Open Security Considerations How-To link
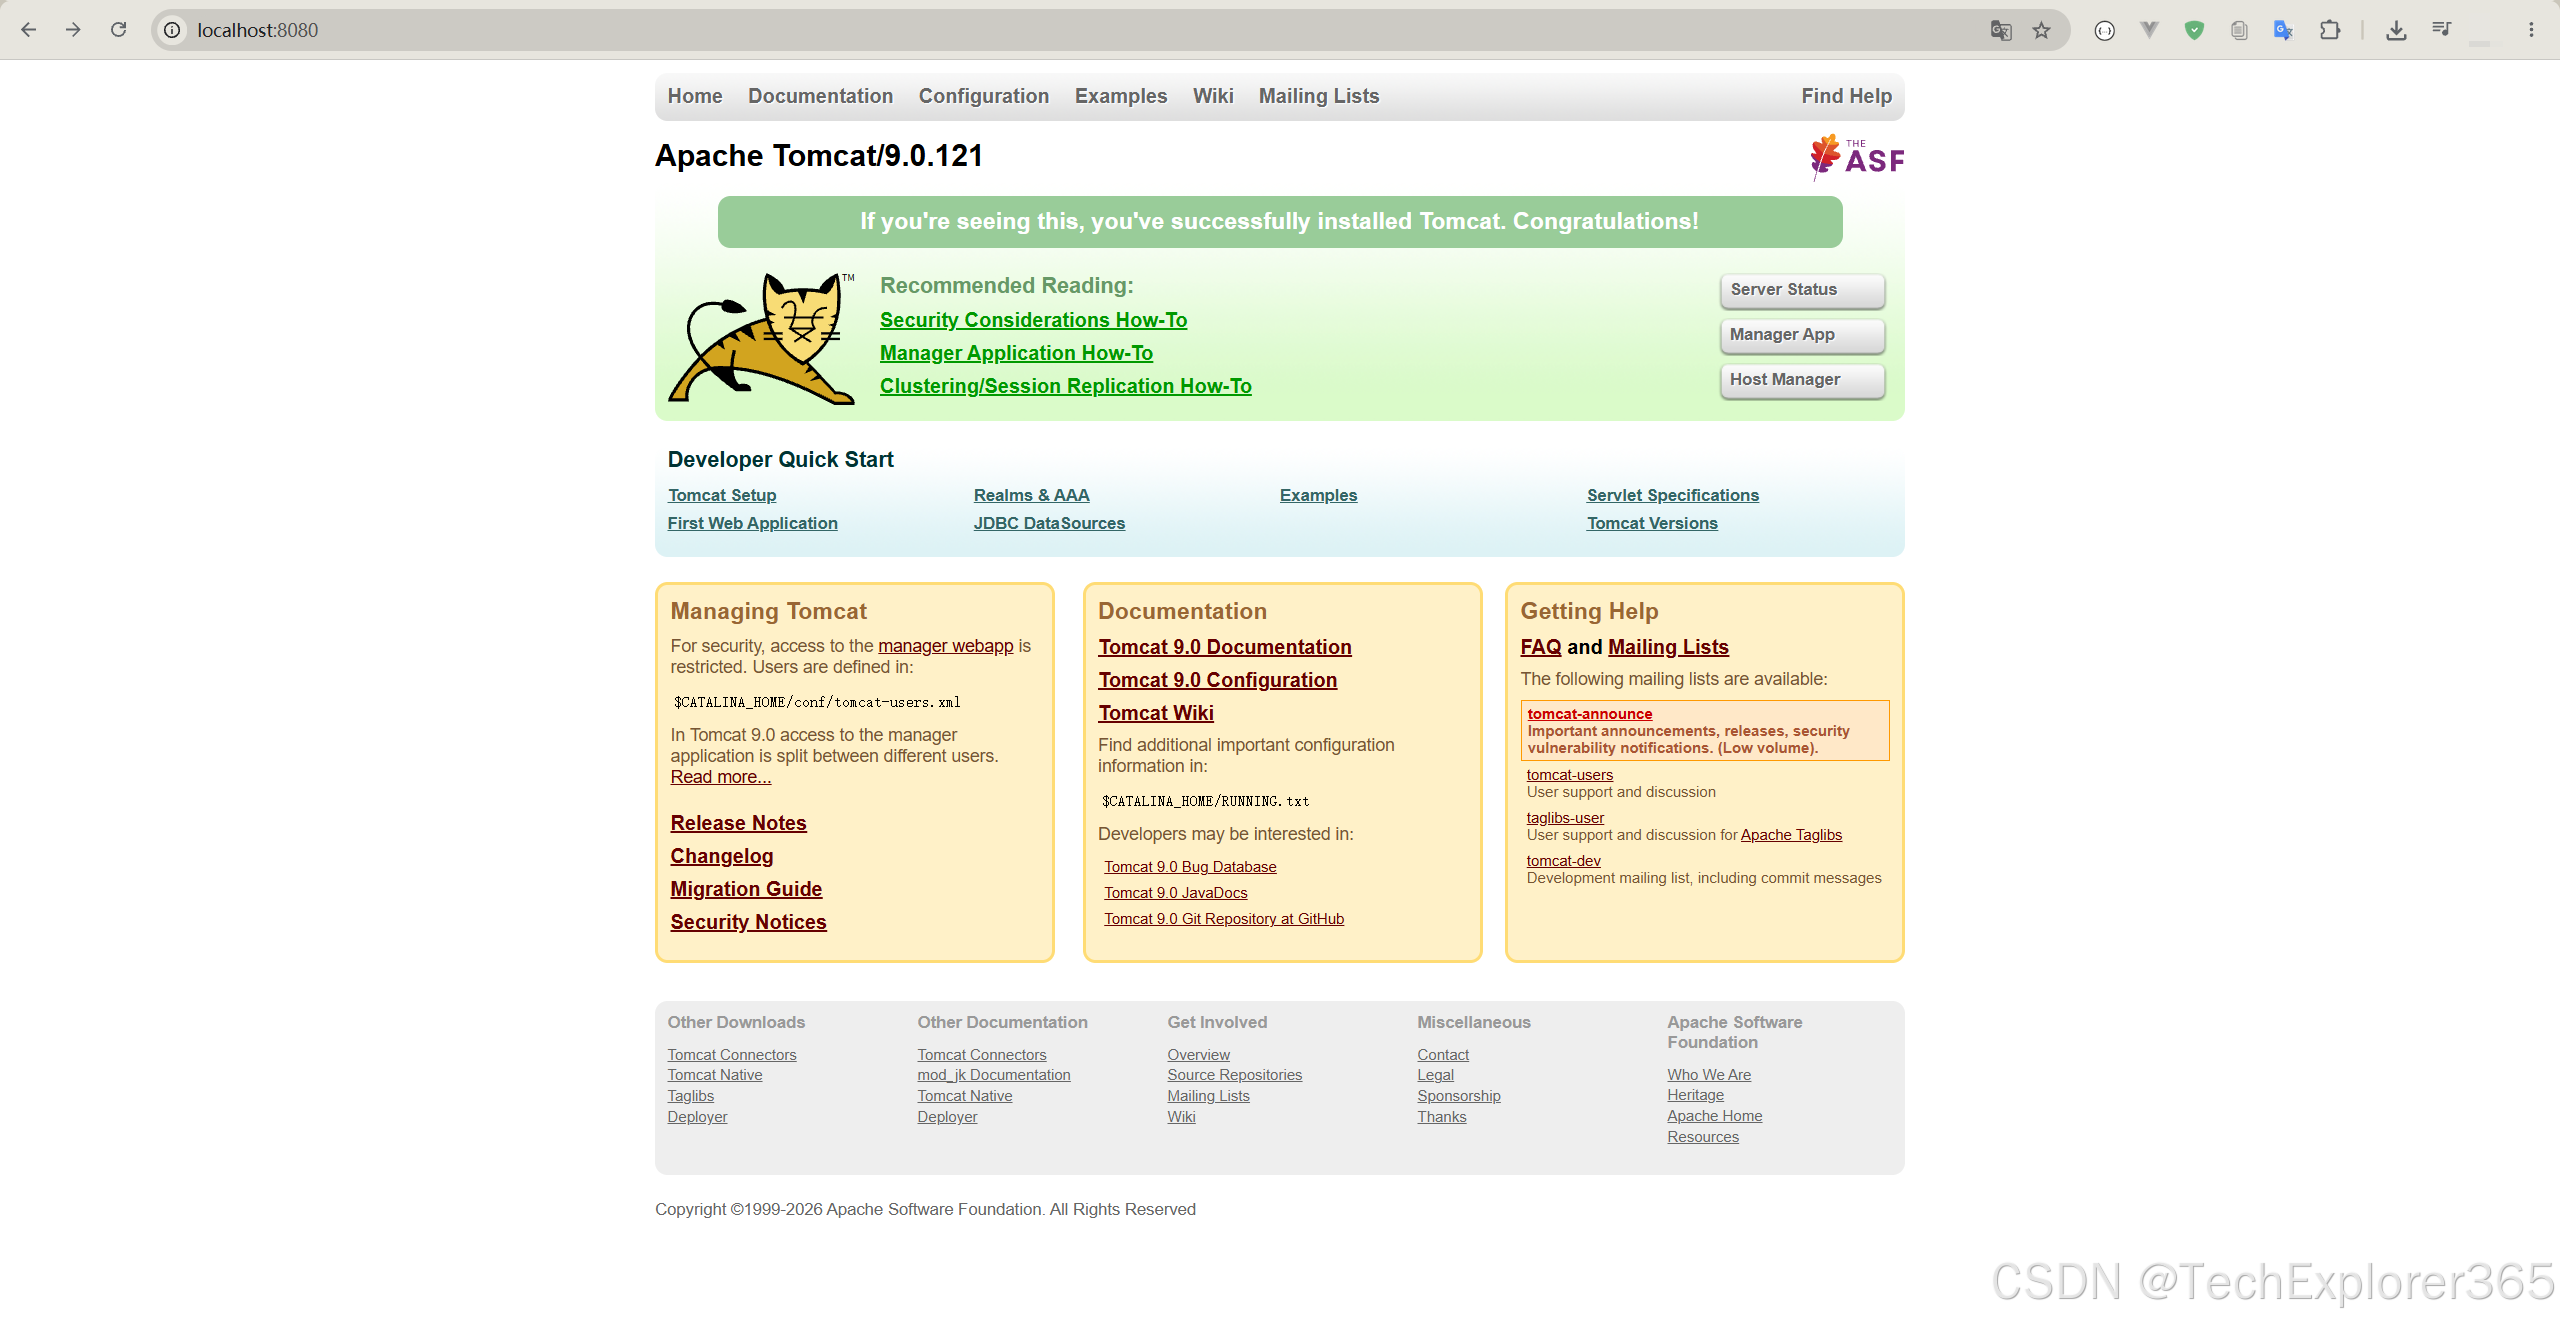The image size is (2560, 1324). pos(1034,320)
